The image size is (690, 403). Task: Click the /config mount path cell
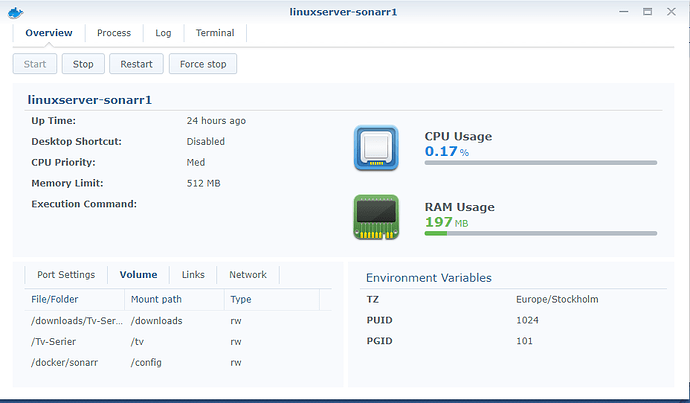[x=146, y=363]
